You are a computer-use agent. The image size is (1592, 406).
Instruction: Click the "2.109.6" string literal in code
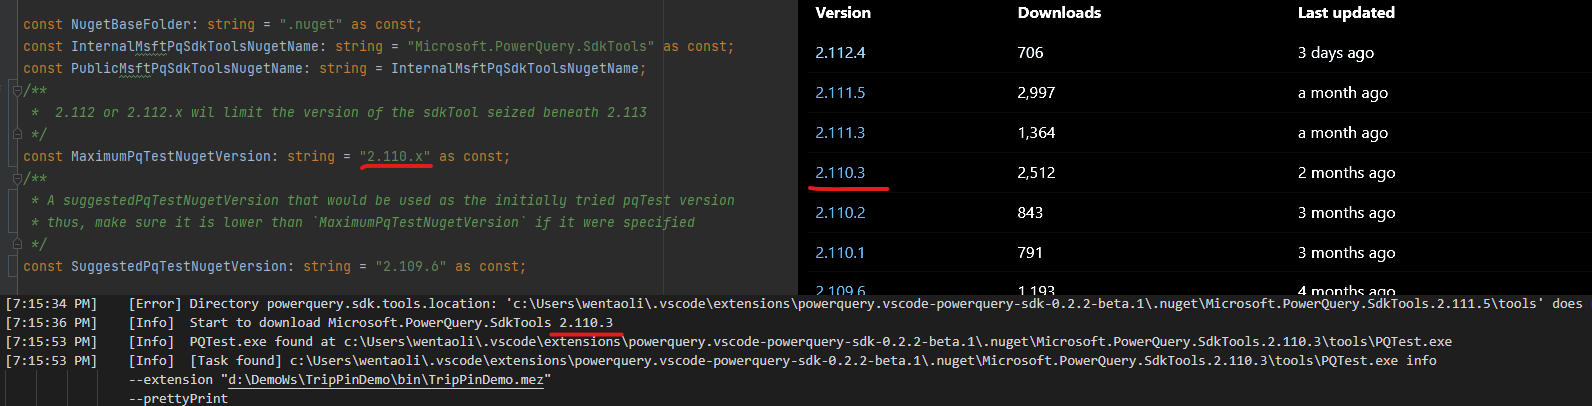(411, 267)
